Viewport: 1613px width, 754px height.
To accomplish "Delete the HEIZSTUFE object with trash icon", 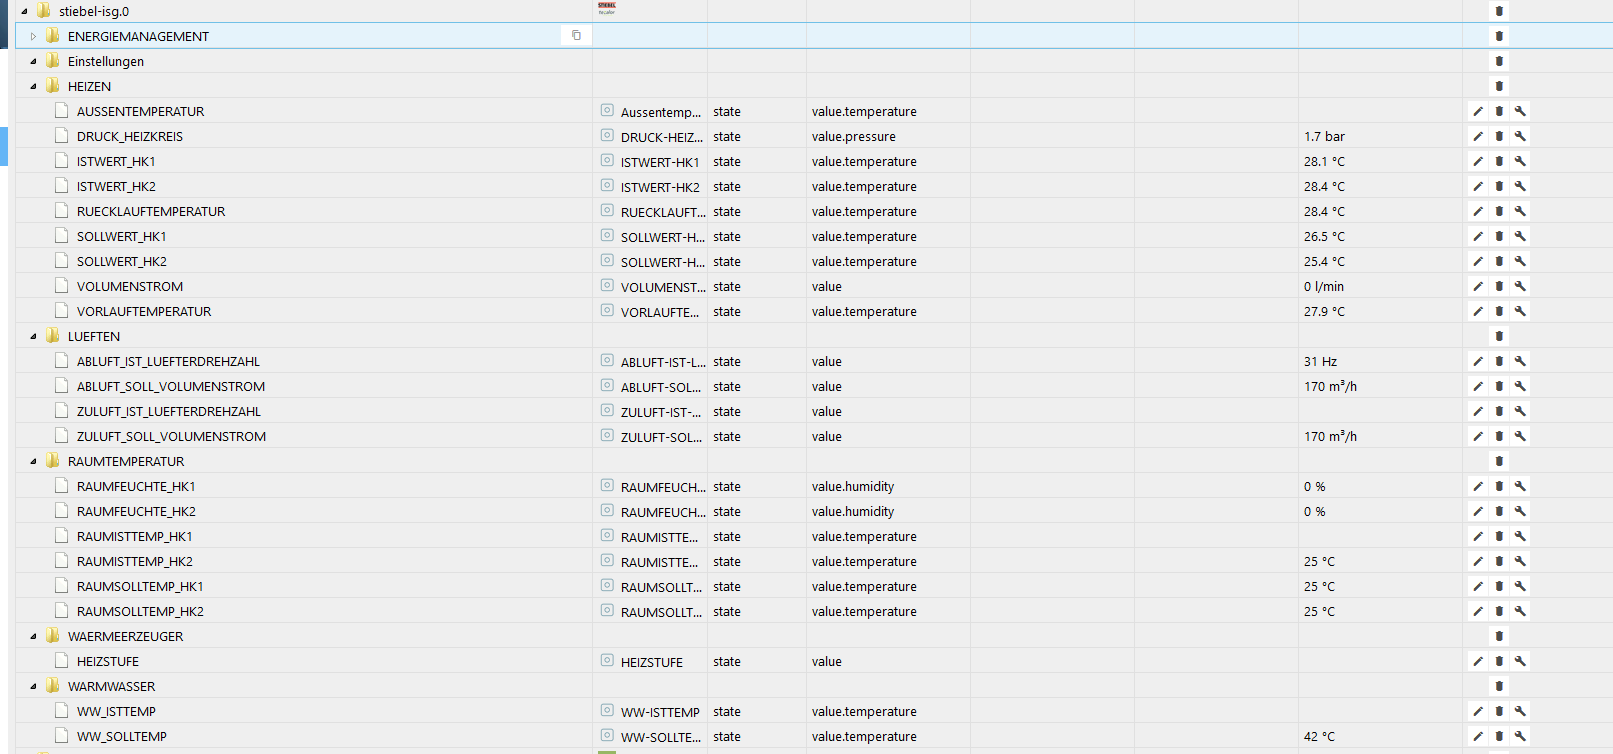I will point(1499,661).
